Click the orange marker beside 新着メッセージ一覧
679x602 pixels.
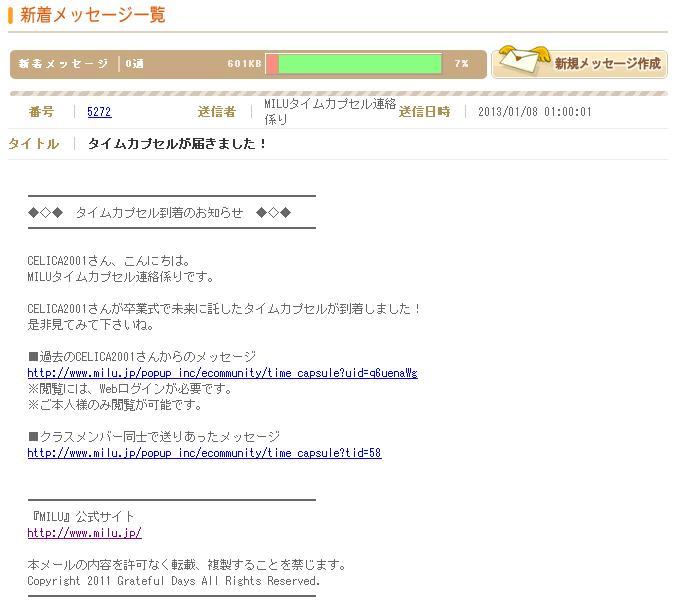pyautogui.click(x=11, y=15)
